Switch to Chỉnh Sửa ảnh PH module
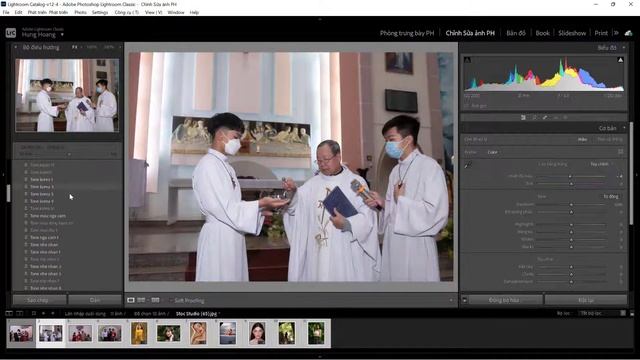640x360 pixels. coord(470,33)
